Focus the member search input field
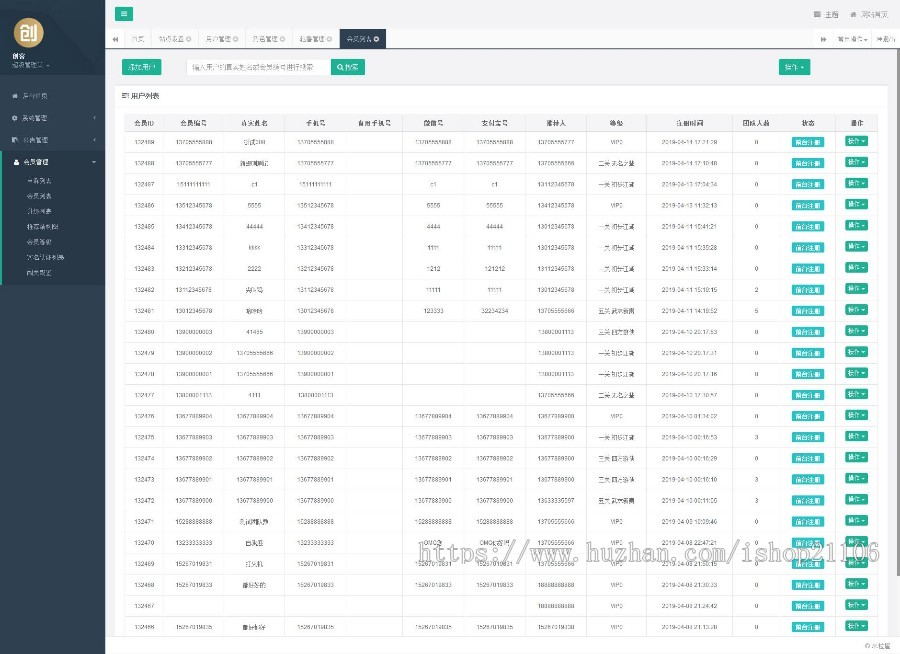 pyautogui.click(x=258, y=67)
